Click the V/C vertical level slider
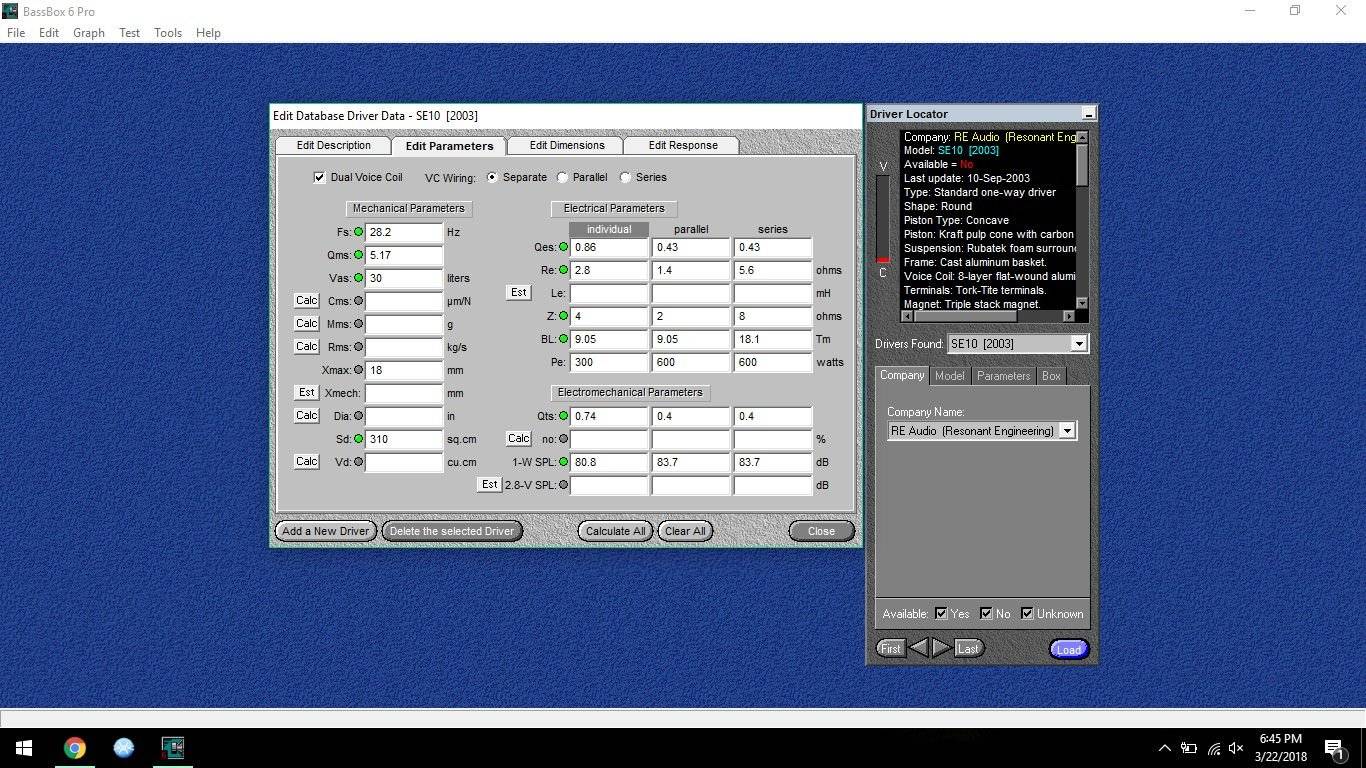1366x768 pixels. click(882, 218)
